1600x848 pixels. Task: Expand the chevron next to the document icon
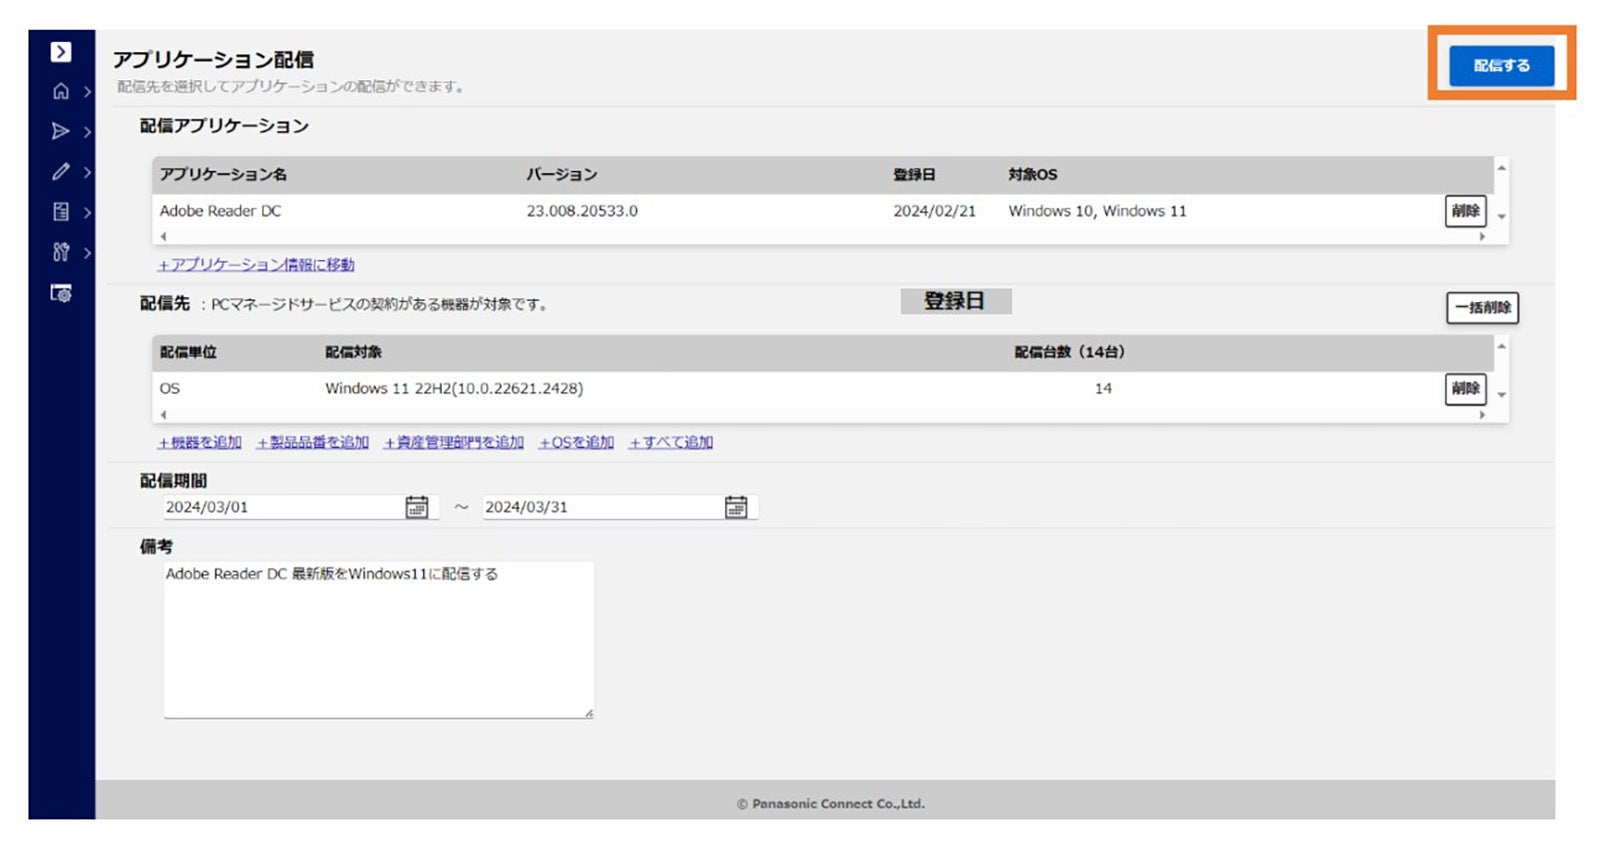tap(87, 212)
